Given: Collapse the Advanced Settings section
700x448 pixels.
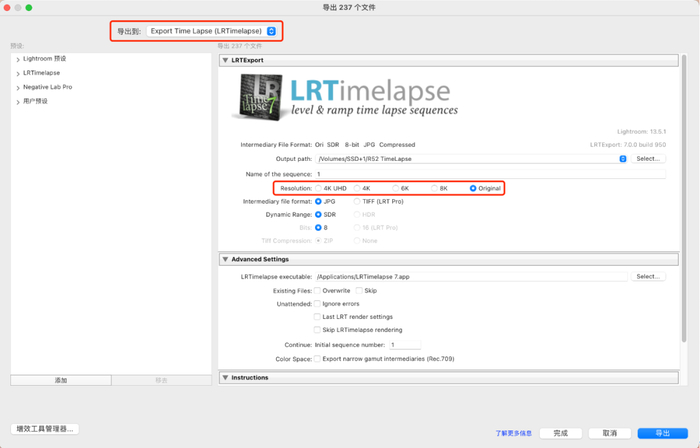Looking at the screenshot, I should (225, 259).
